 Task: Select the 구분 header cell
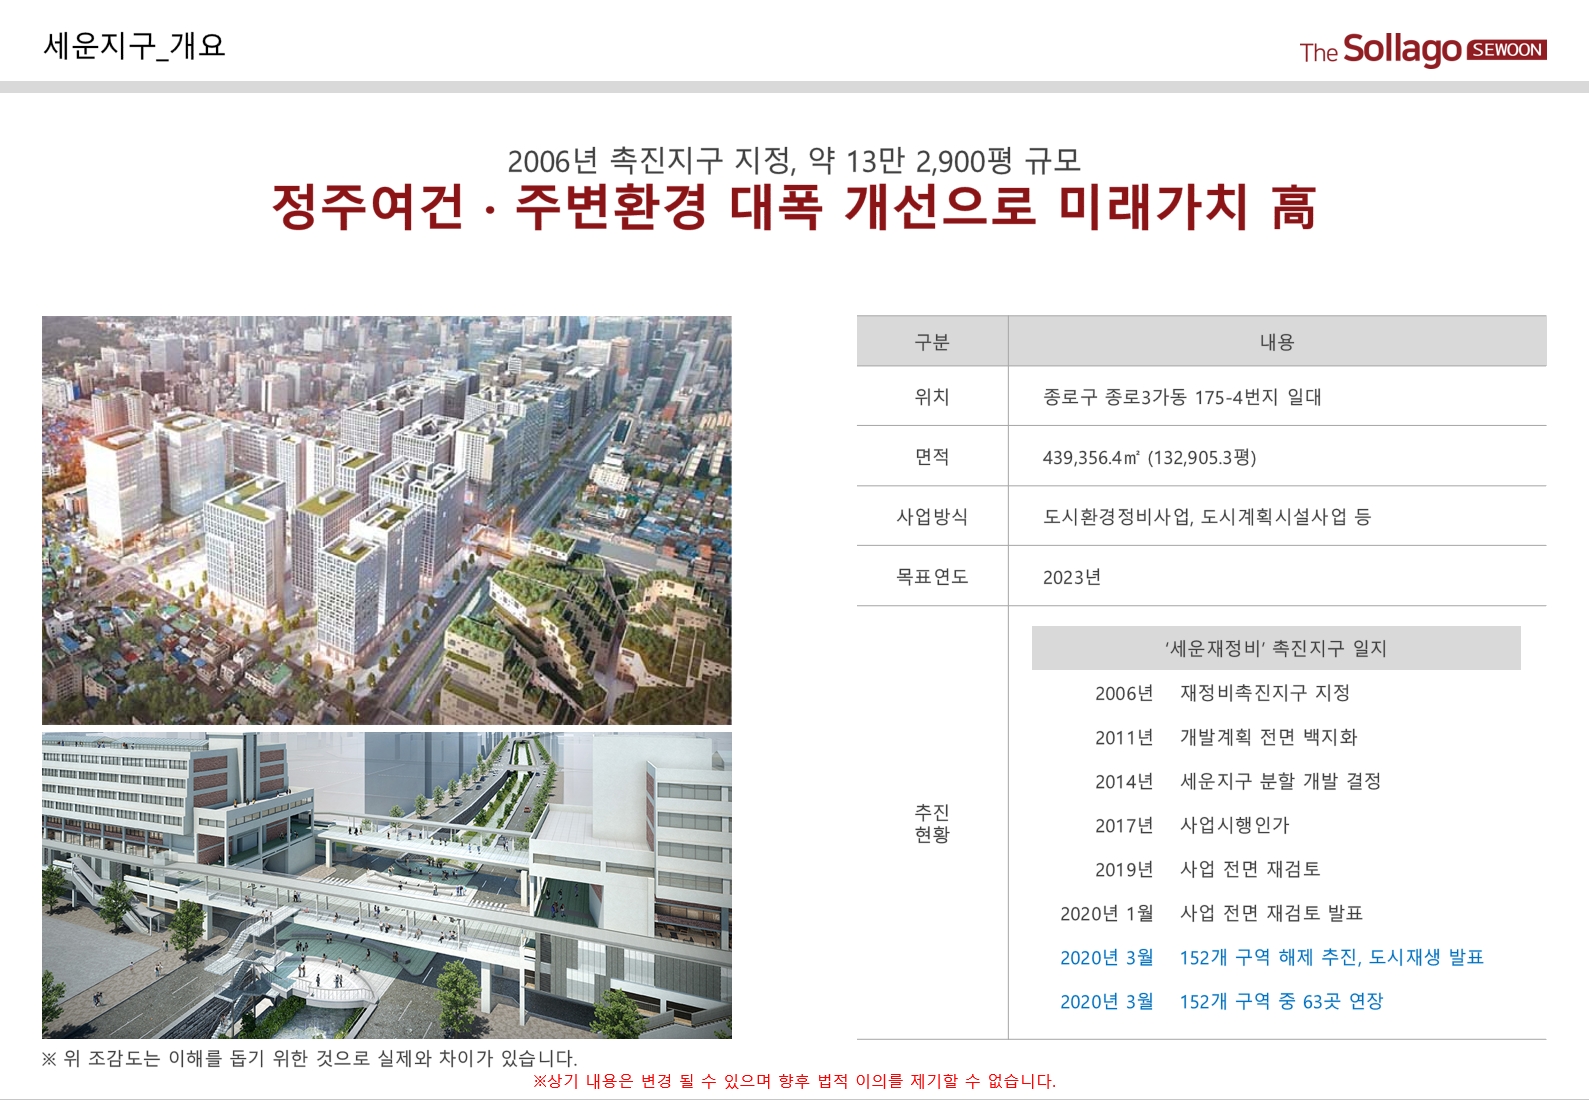point(932,342)
